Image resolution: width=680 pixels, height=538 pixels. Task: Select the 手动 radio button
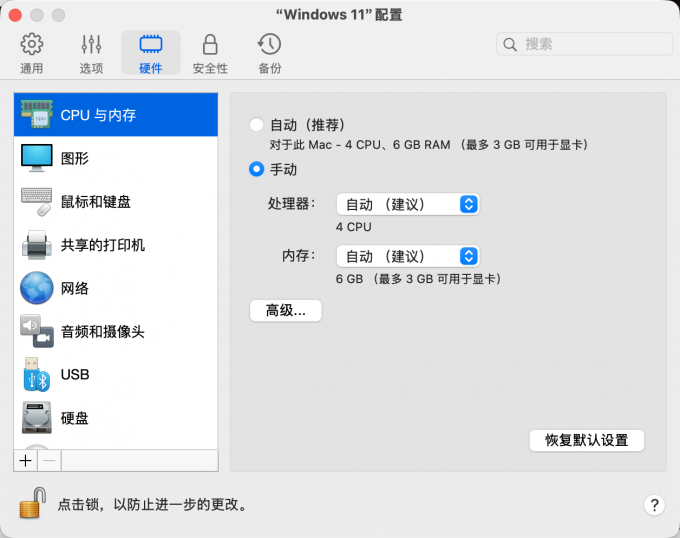tap(256, 169)
